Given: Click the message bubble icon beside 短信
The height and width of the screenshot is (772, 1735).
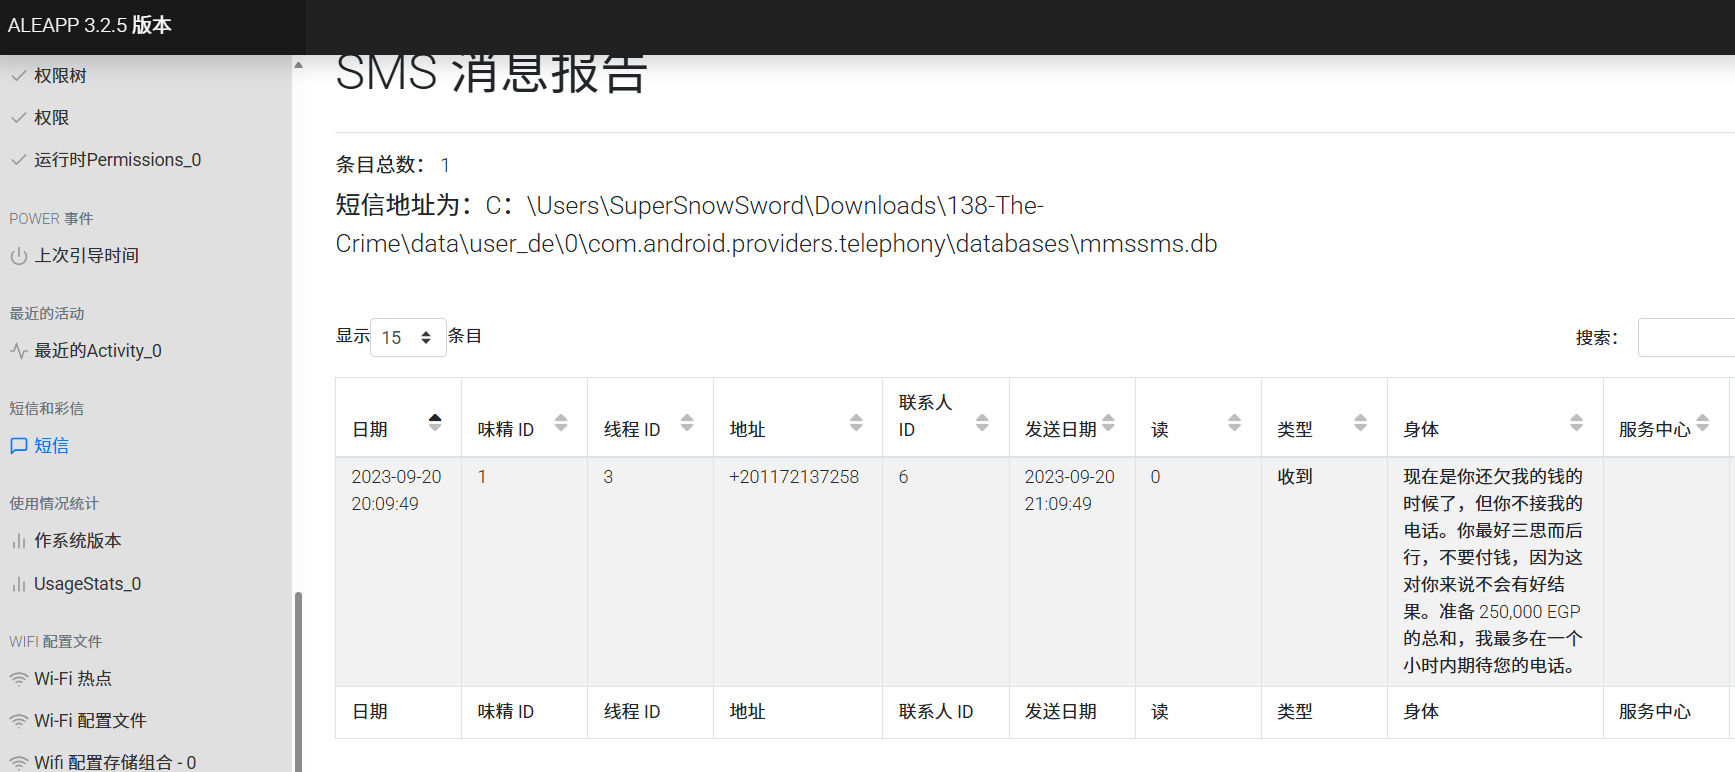Looking at the screenshot, I should click(18, 446).
